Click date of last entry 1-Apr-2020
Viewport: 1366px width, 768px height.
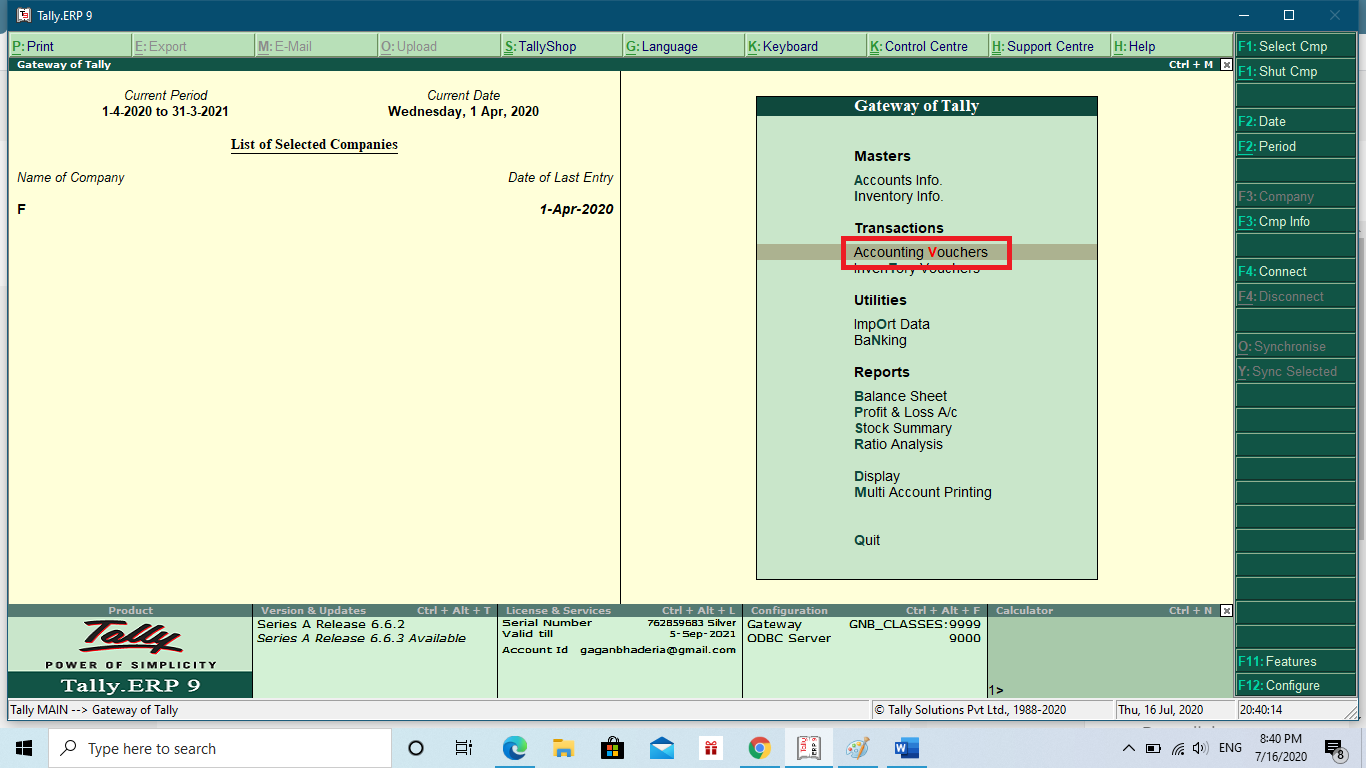coord(576,209)
